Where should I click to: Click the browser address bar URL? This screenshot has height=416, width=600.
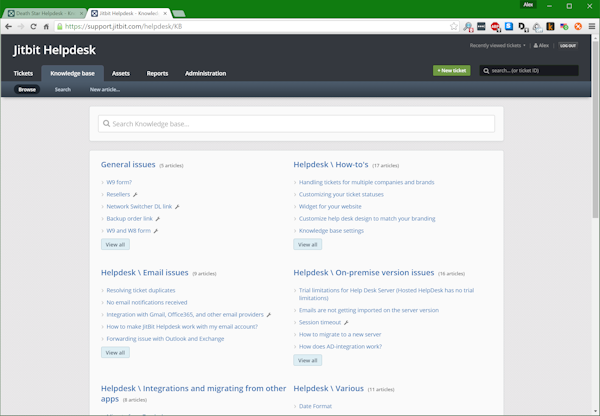tap(123, 26)
